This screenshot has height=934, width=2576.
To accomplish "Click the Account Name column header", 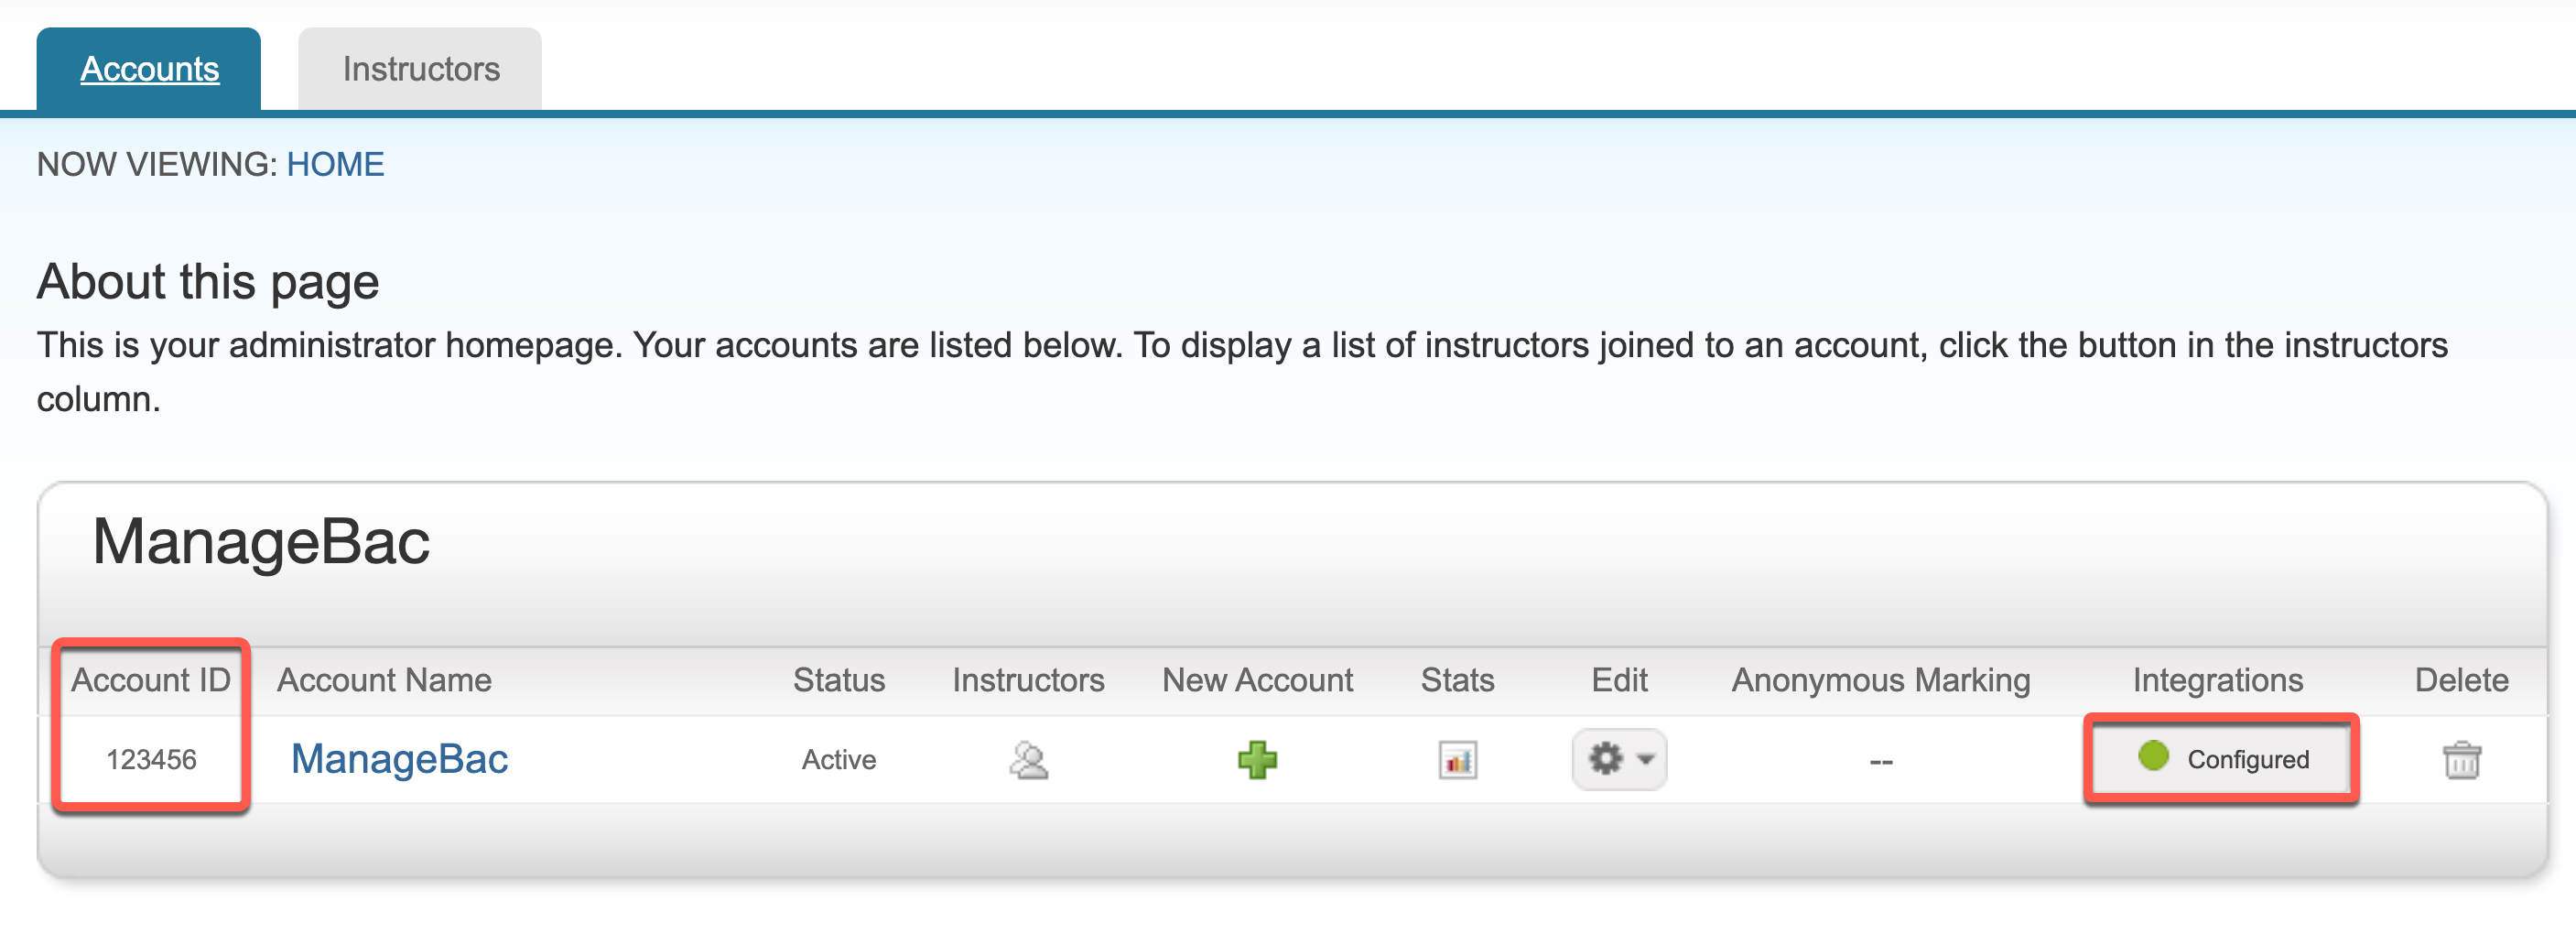I will coord(384,680).
